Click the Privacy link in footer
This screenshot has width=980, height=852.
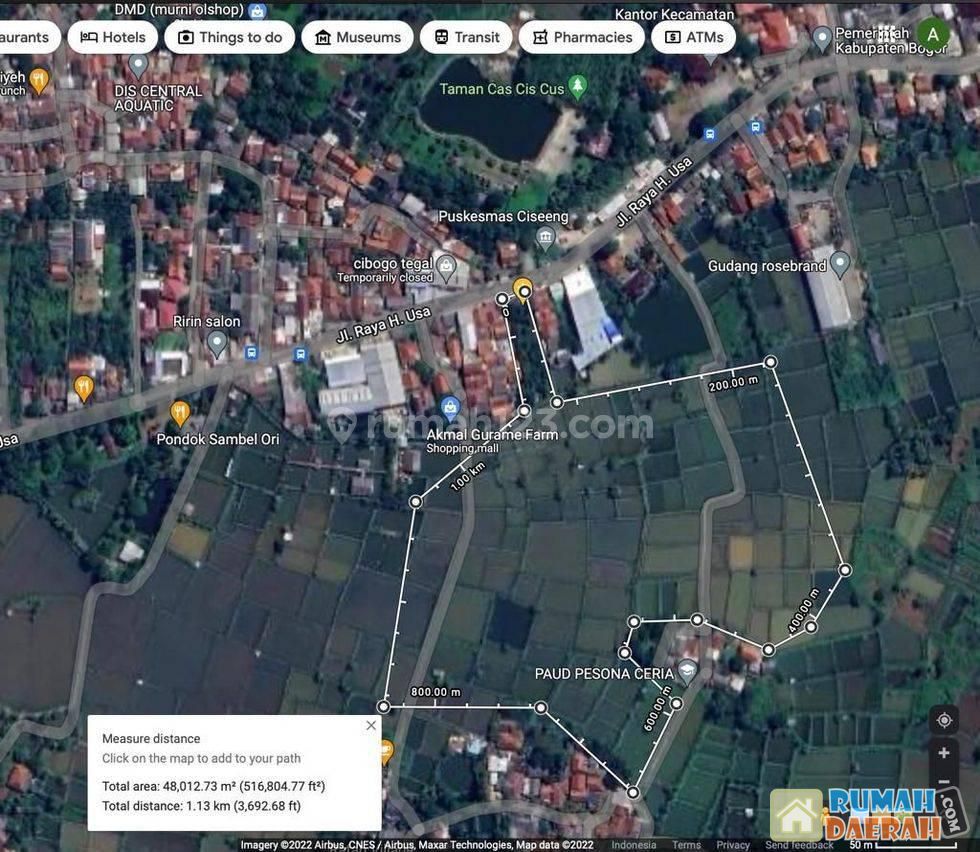click(x=733, y=845)
